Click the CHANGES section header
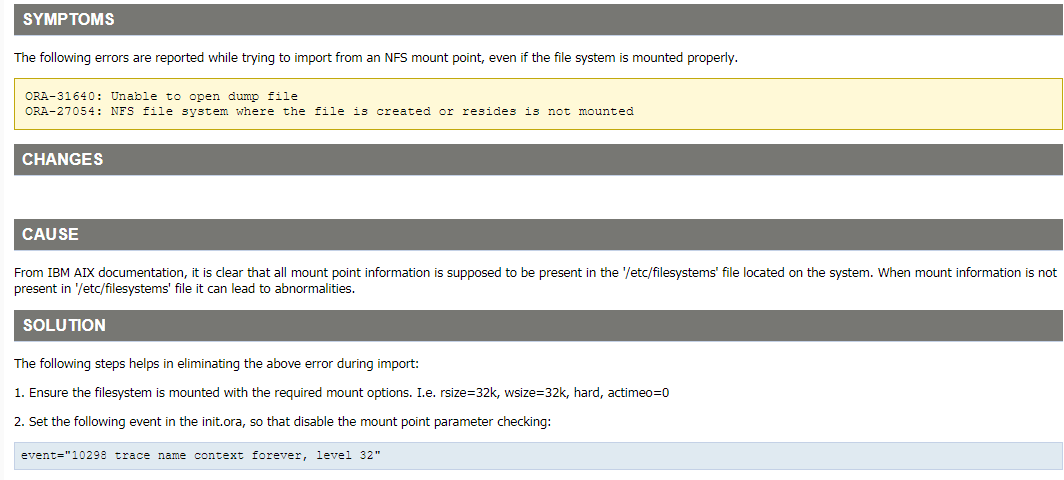Image resolution: width=1064 pixels, height=480 pixels. click(63, 159)
